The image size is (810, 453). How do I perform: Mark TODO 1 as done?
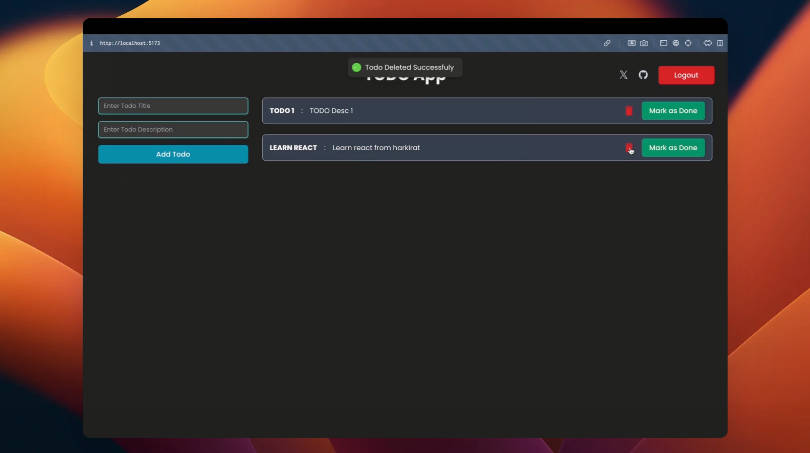[673, 111]
